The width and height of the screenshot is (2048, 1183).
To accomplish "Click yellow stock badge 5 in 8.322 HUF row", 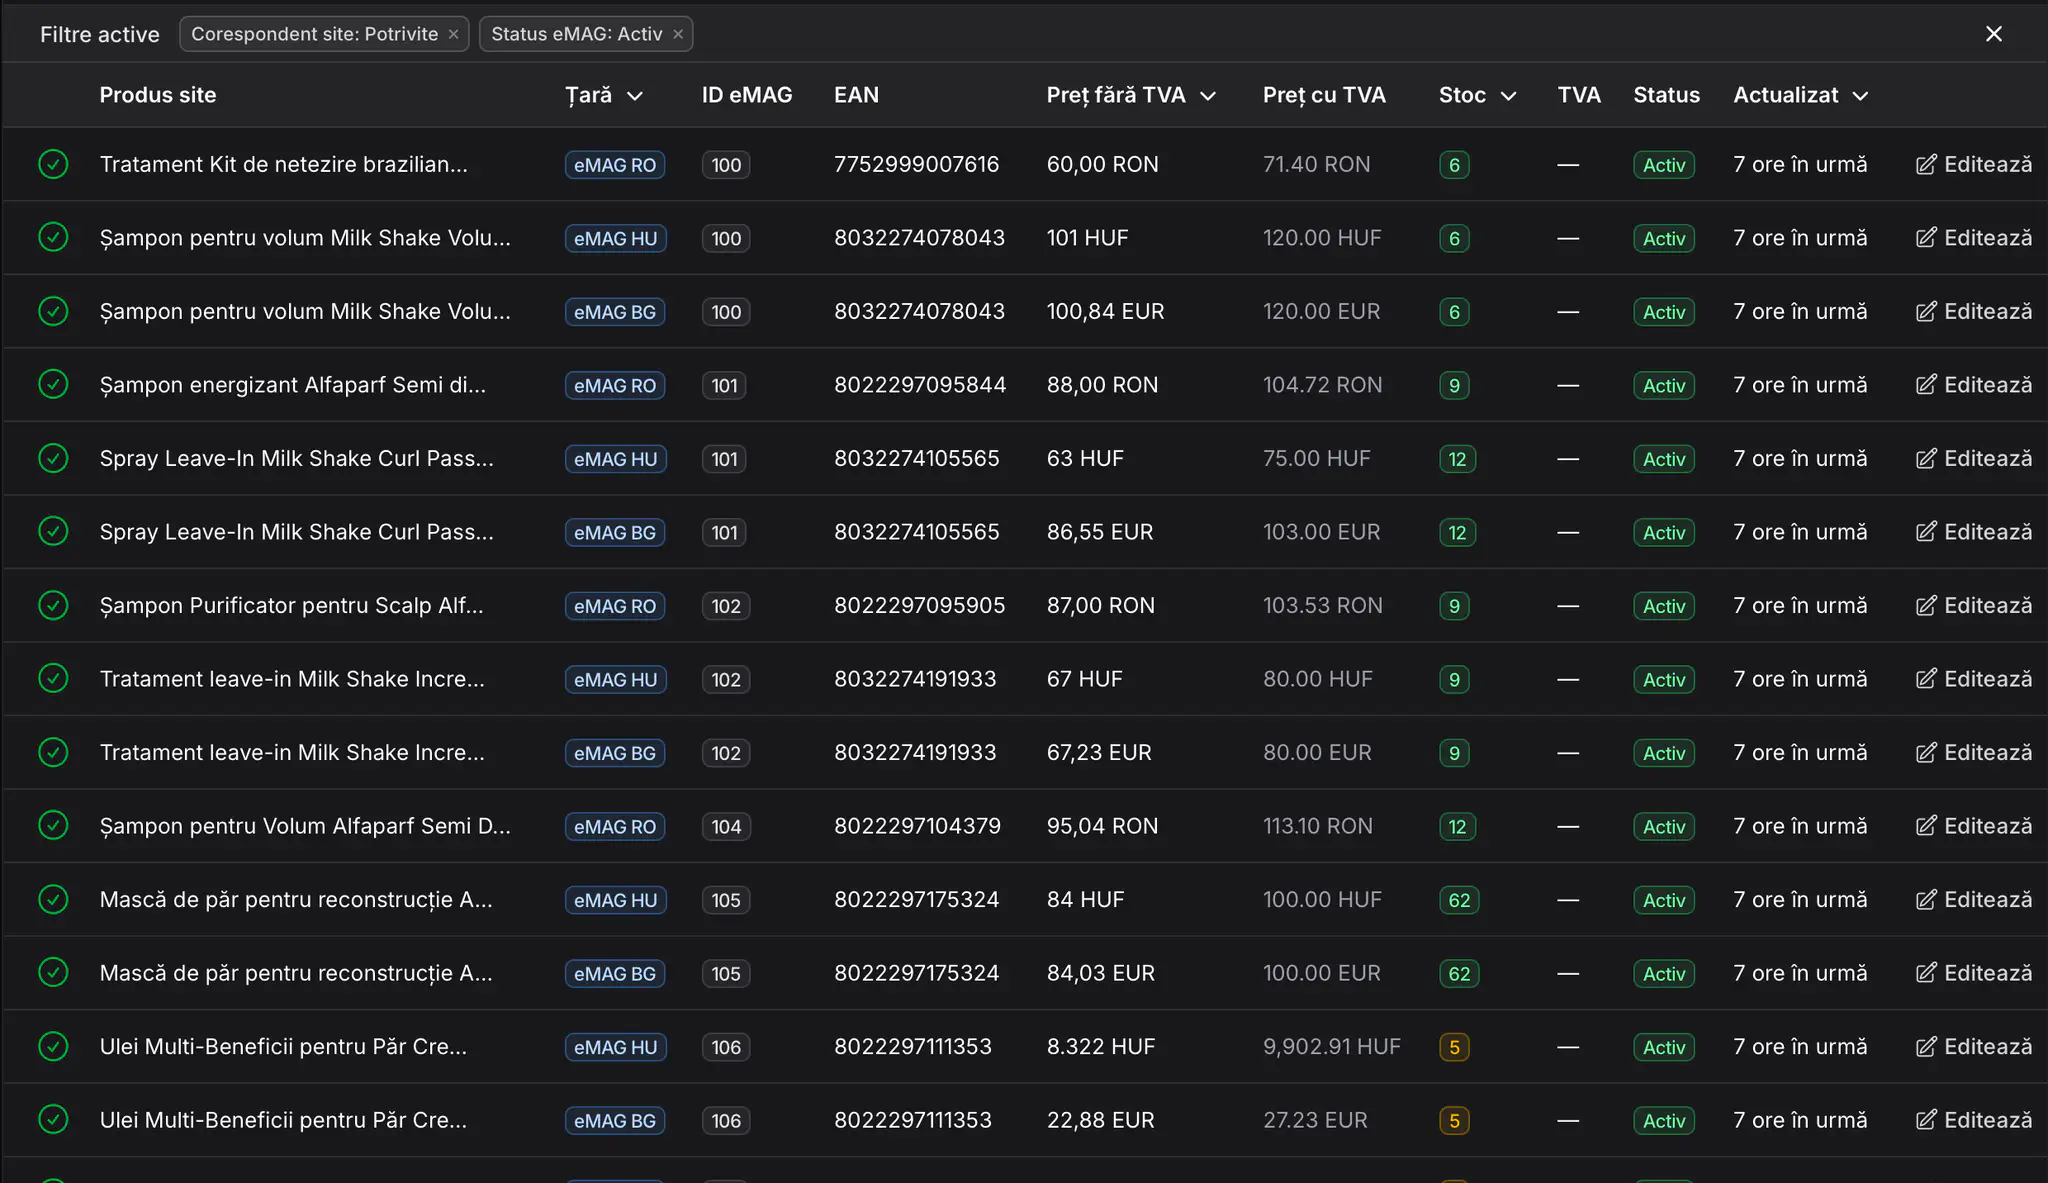I will point(1454,1047).
